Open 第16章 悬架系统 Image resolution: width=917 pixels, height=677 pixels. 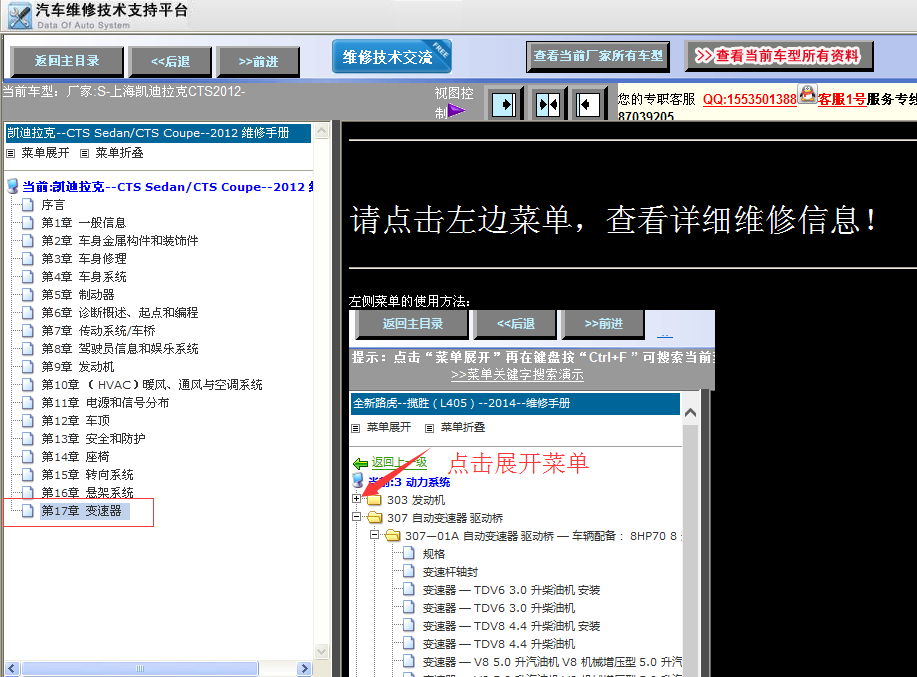point(87,493)
